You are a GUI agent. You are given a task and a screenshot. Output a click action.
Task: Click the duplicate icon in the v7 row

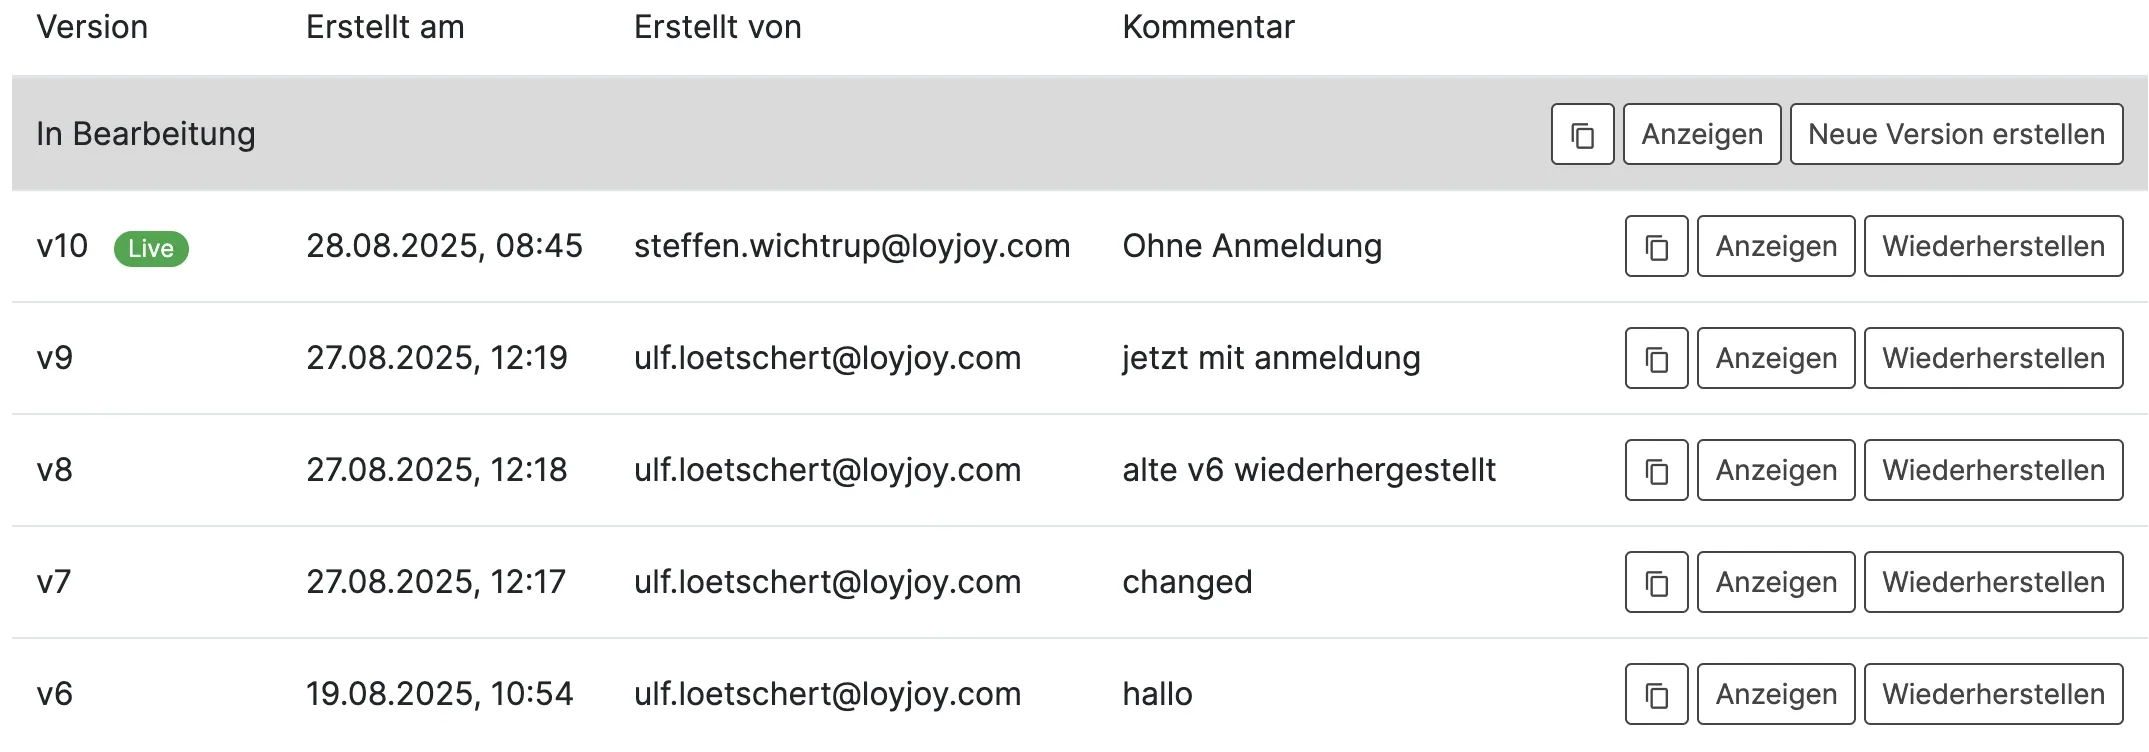tap(1655, 582)
